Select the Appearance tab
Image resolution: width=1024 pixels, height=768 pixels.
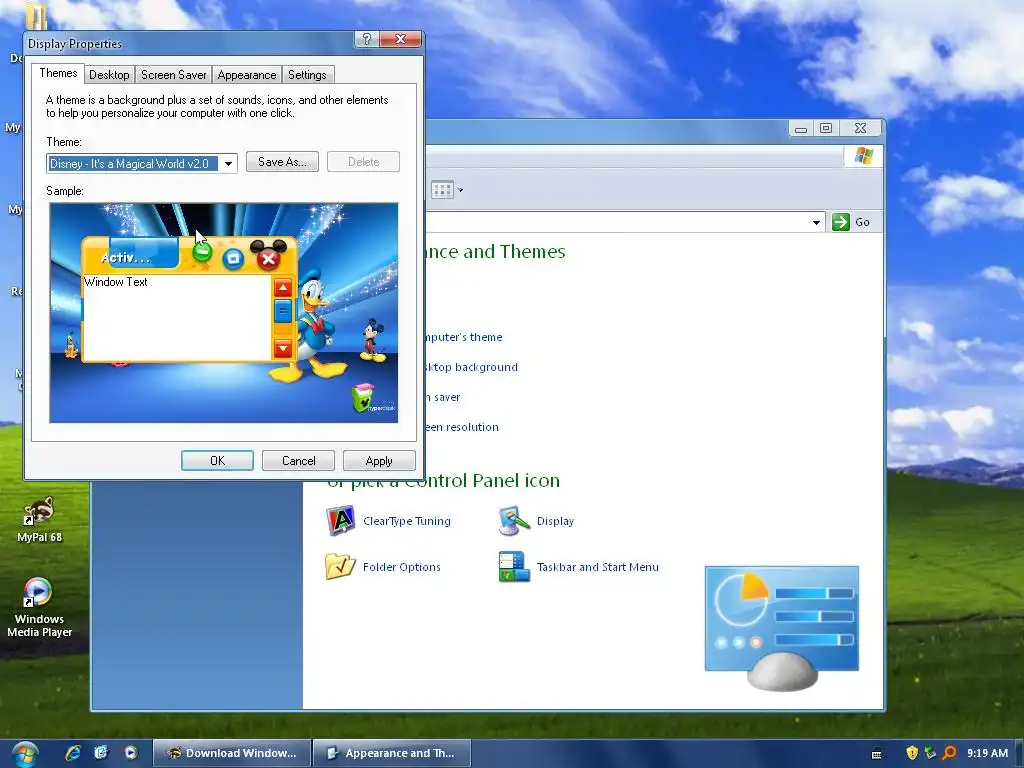pos(247,74)
